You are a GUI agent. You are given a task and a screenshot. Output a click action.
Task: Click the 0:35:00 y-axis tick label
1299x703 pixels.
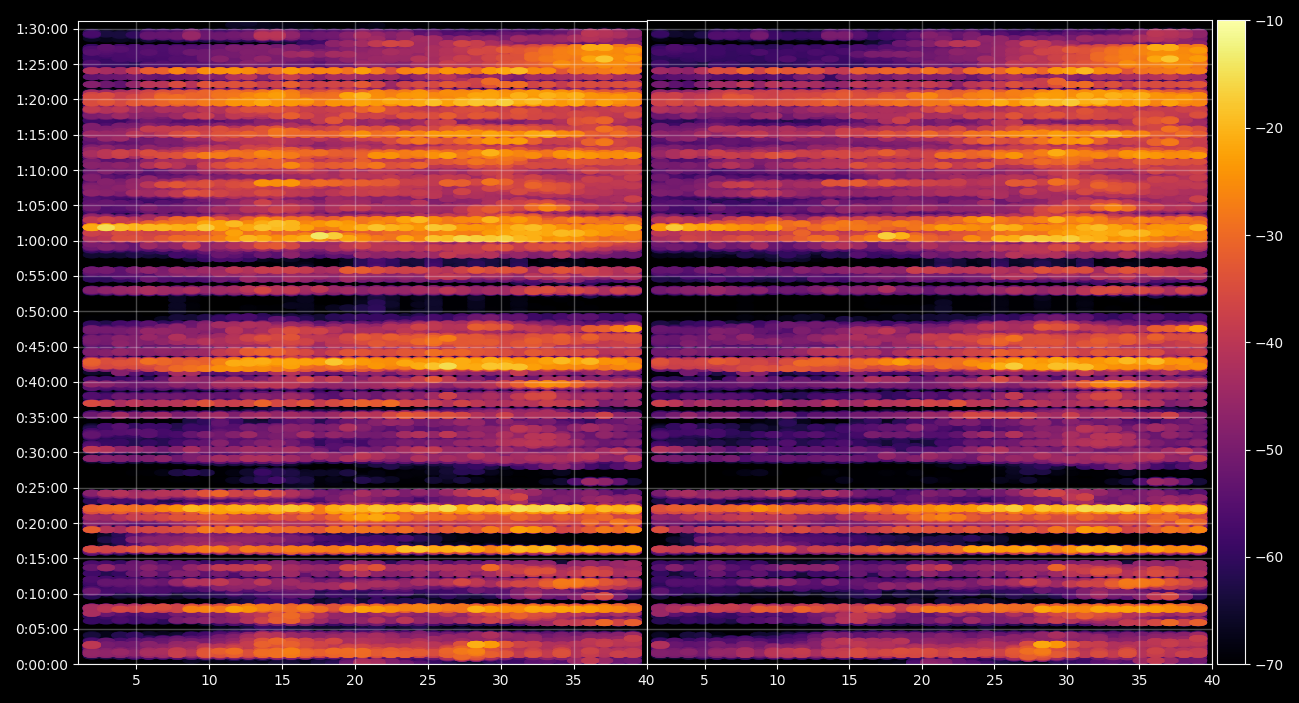click(x=42, y=418)
